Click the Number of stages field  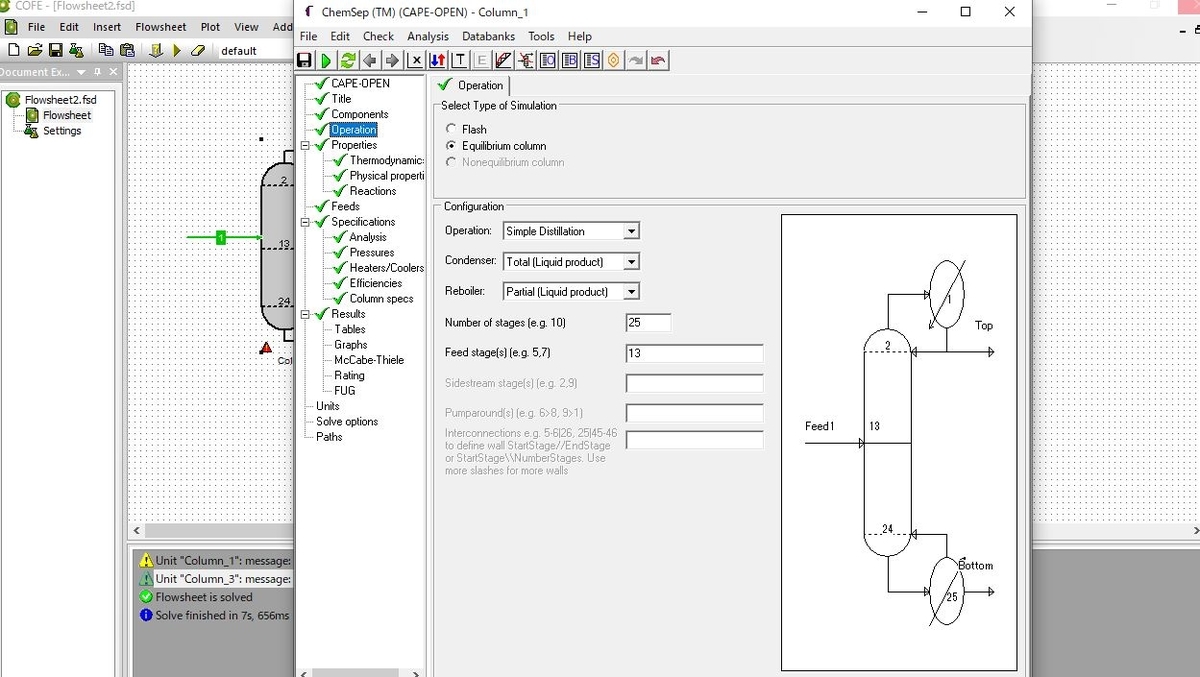coord(648,323)
